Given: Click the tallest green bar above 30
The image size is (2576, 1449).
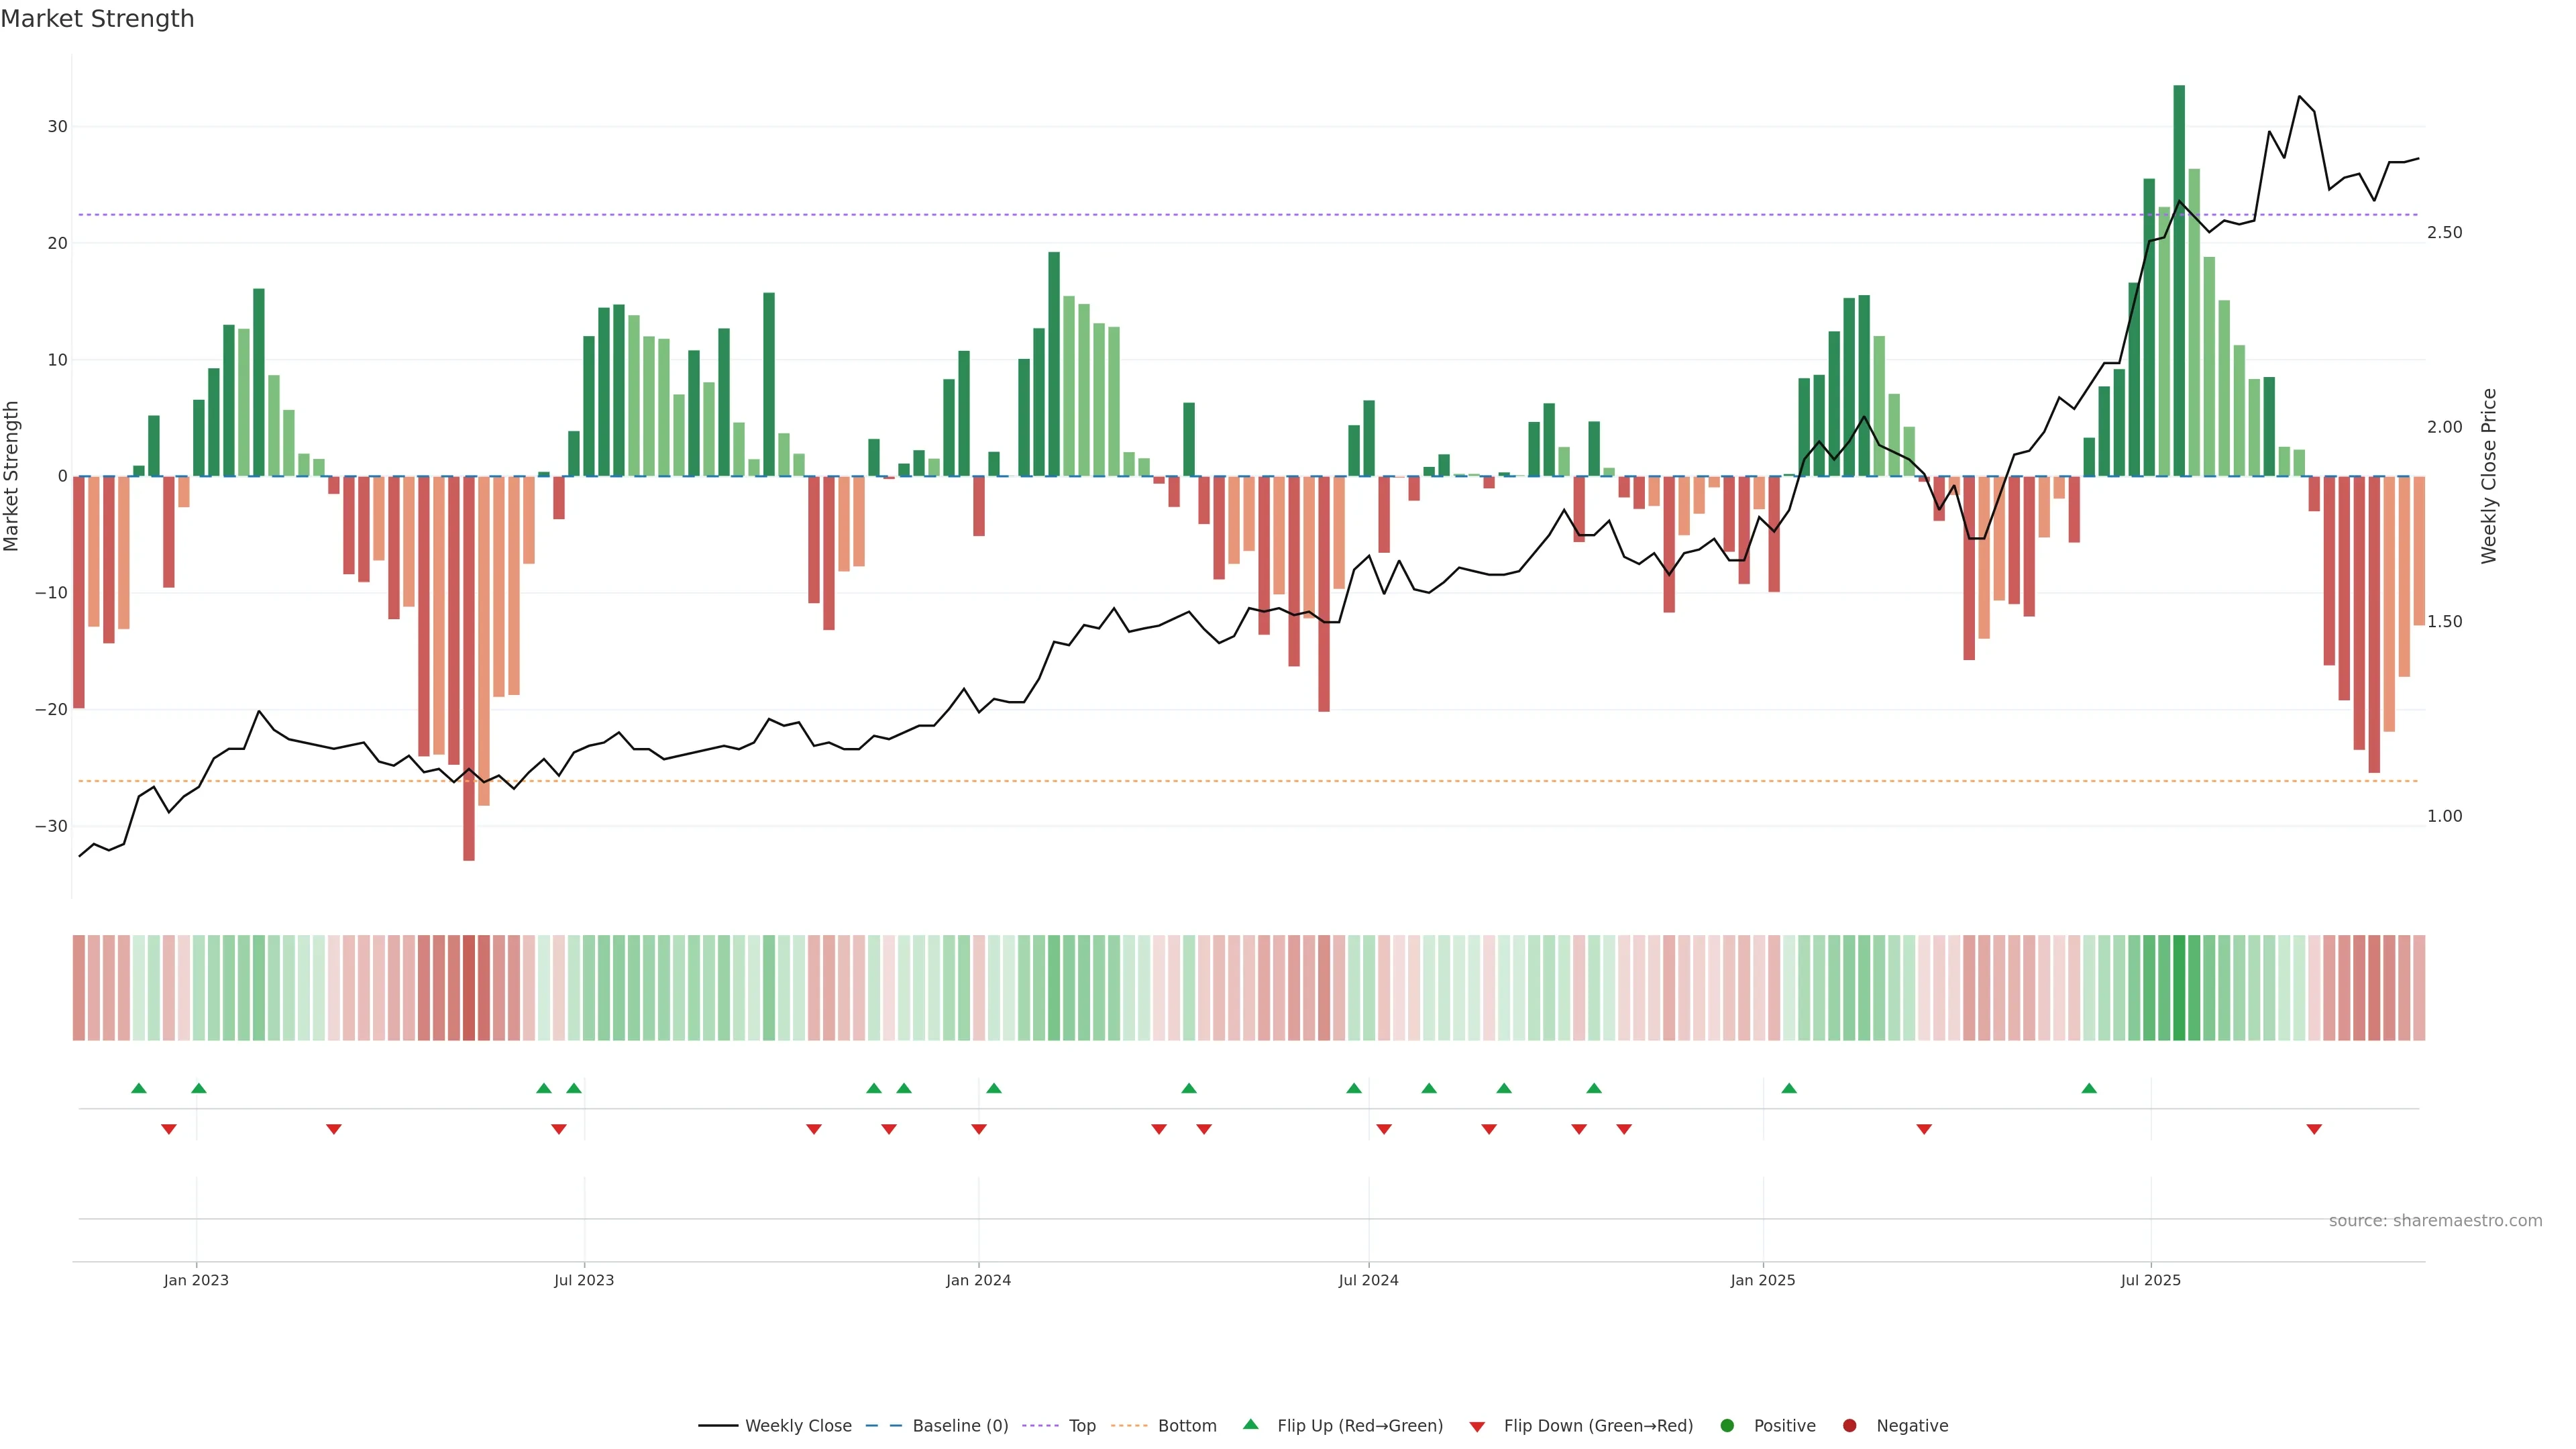Looking at the screenshot, I should [x=2179, y=280].
